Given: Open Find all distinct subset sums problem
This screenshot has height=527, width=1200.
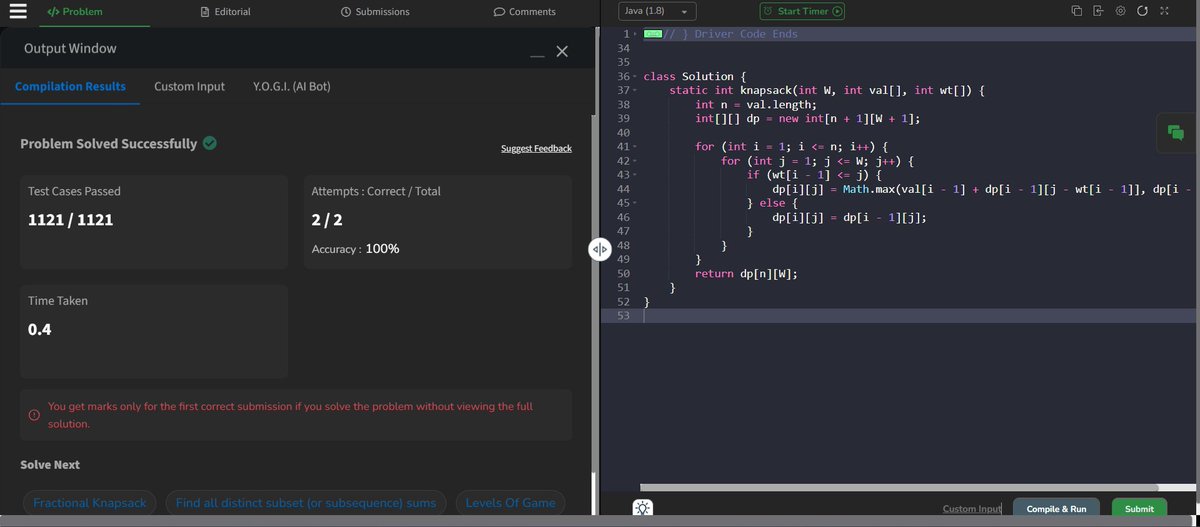Looking at the screenshot, I should click(305, 503).
